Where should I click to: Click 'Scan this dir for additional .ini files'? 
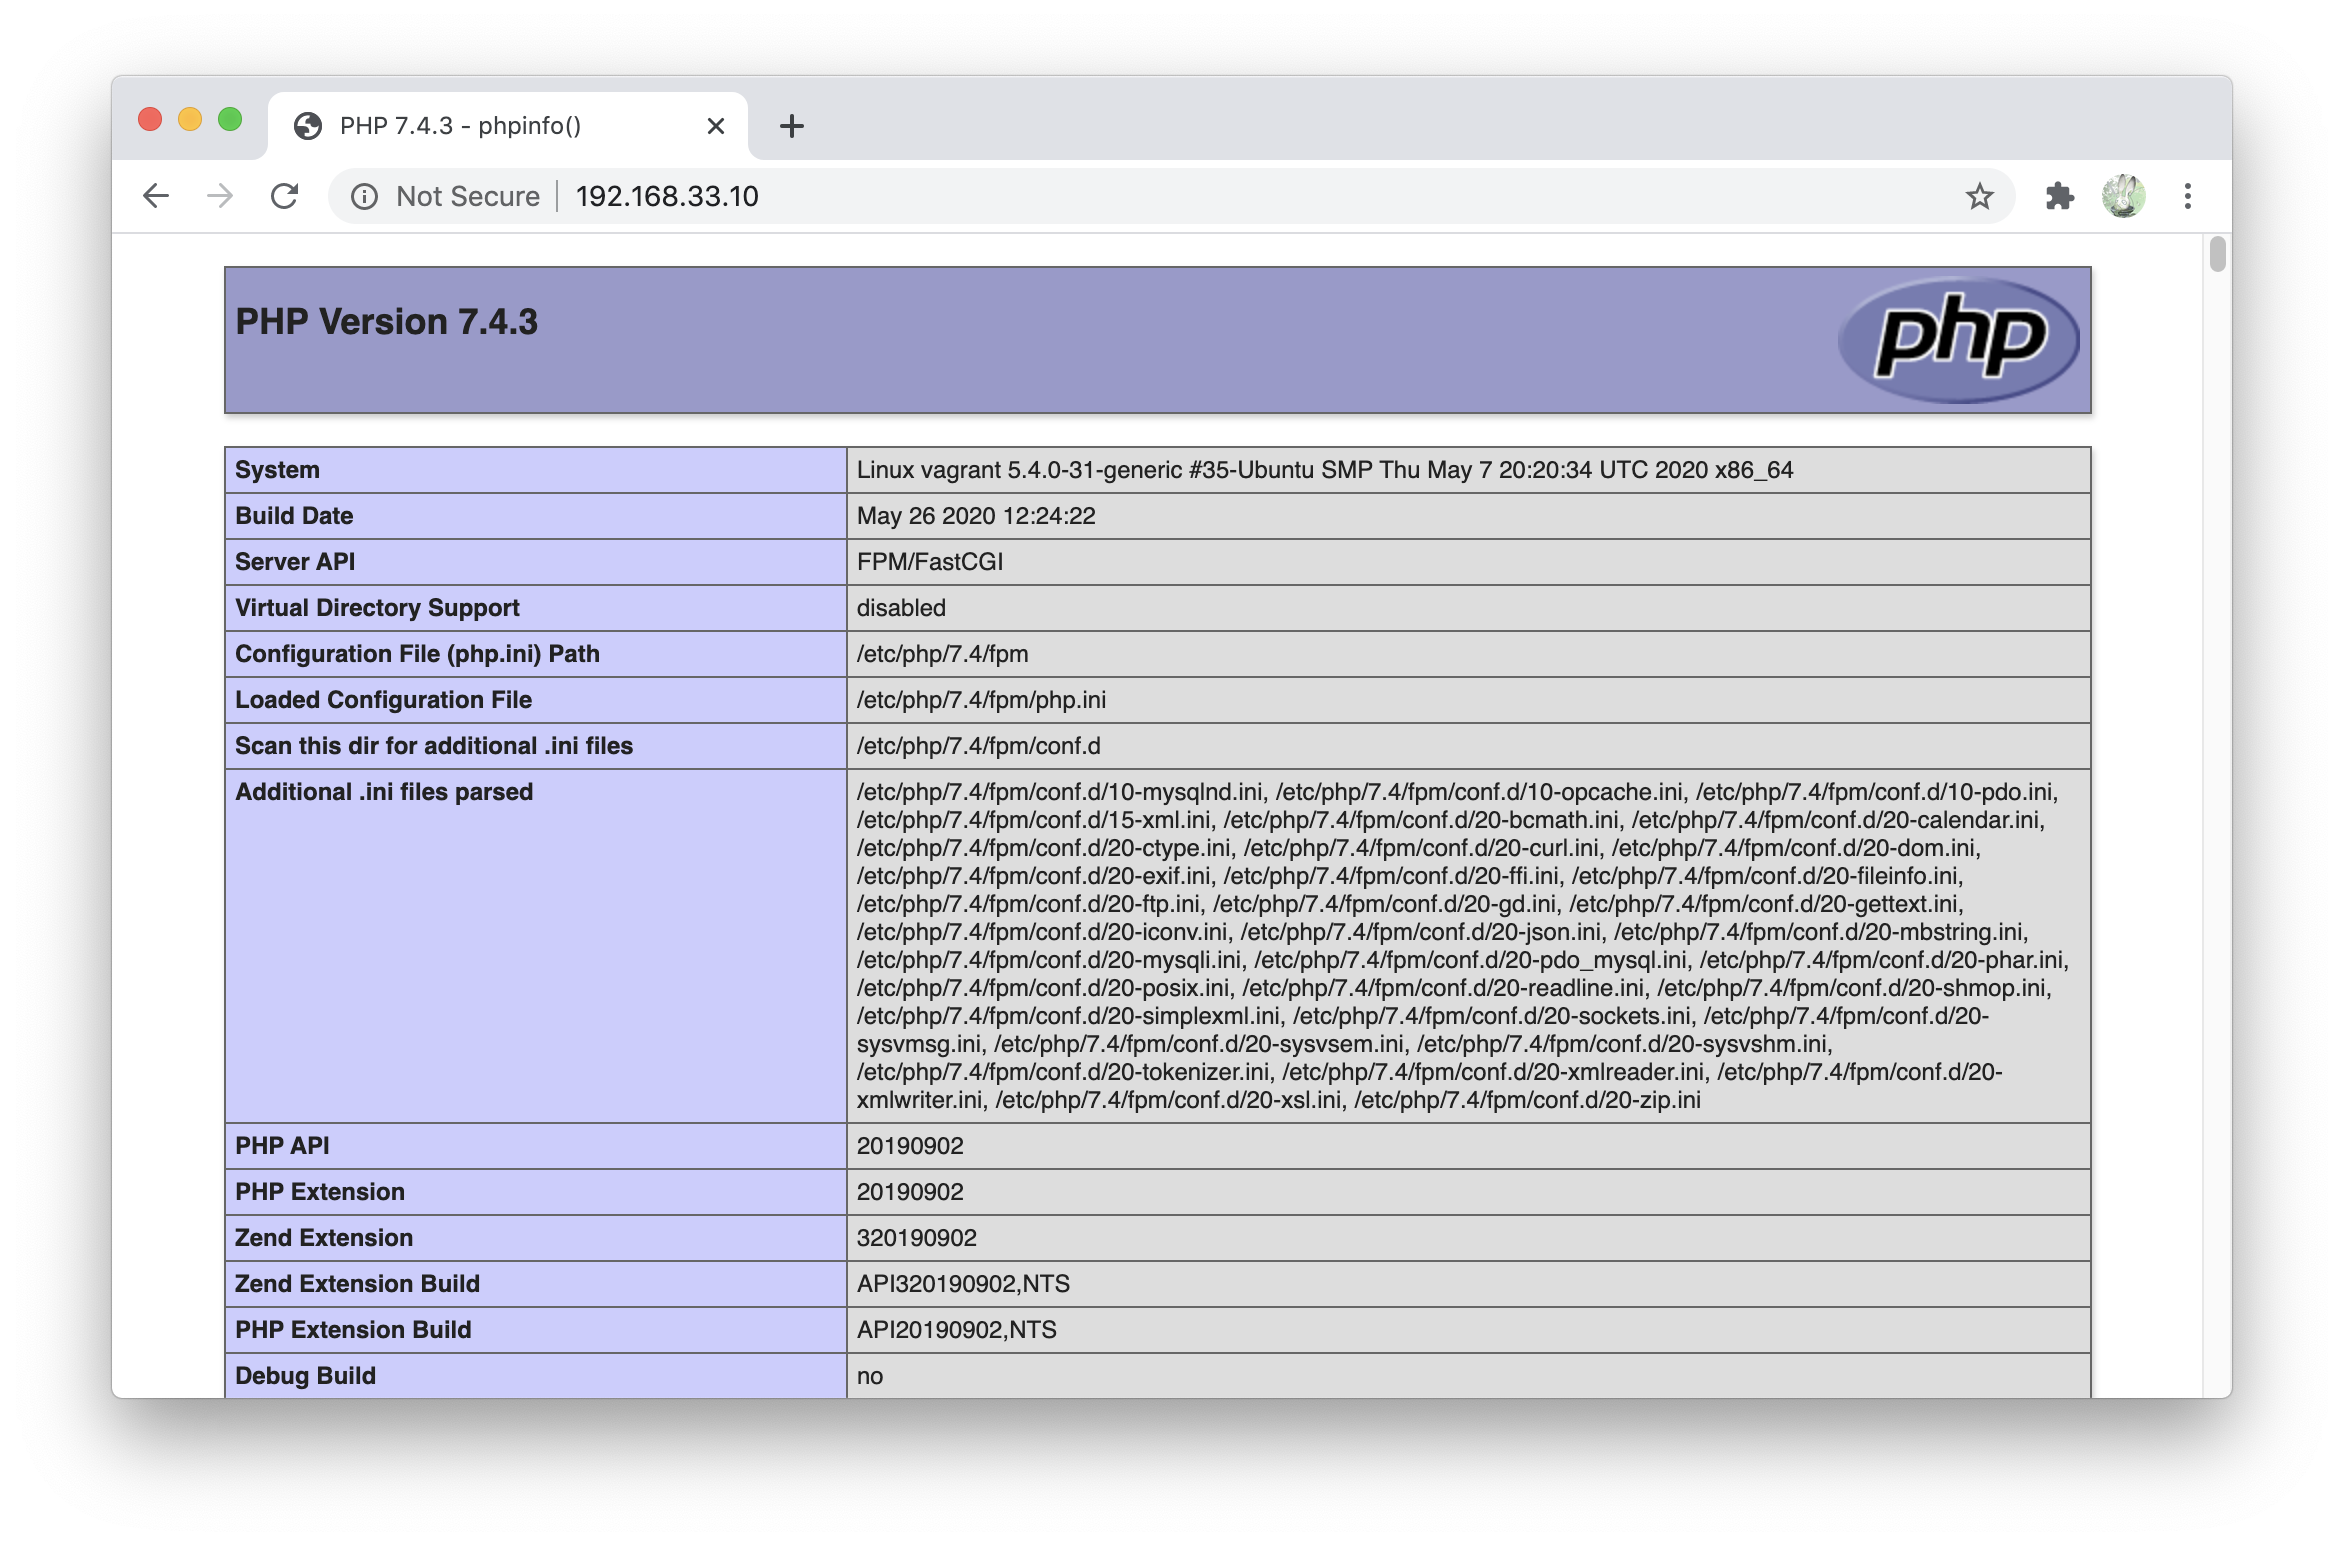pyautogui.click(x=434, y=746)
